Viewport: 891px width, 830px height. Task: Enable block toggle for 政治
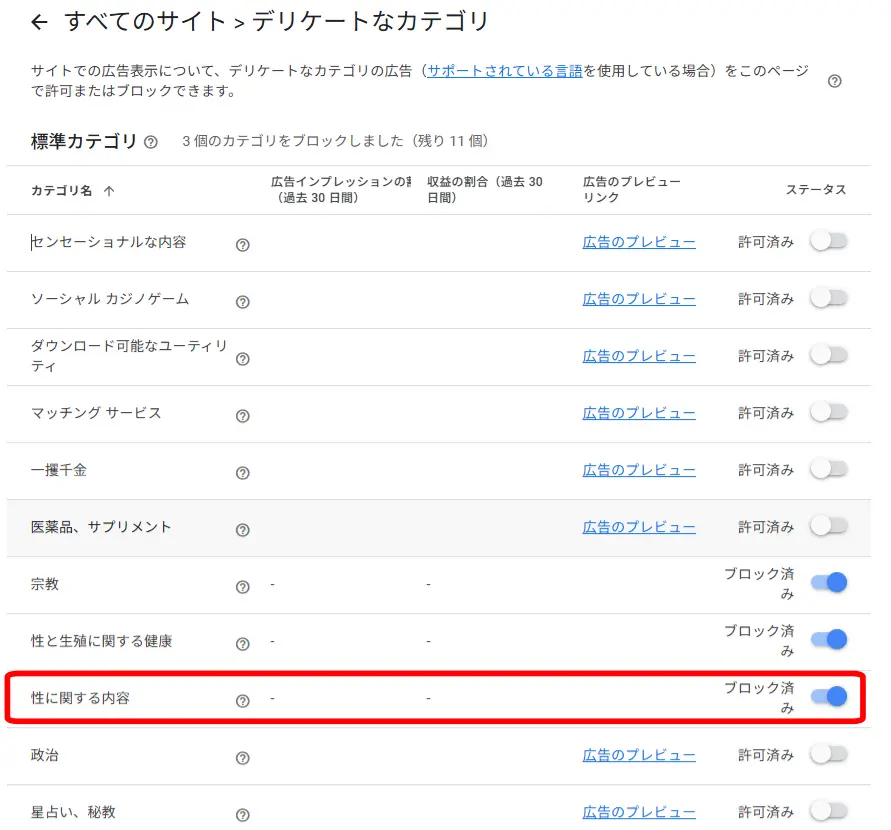click(x=828, y=754)
